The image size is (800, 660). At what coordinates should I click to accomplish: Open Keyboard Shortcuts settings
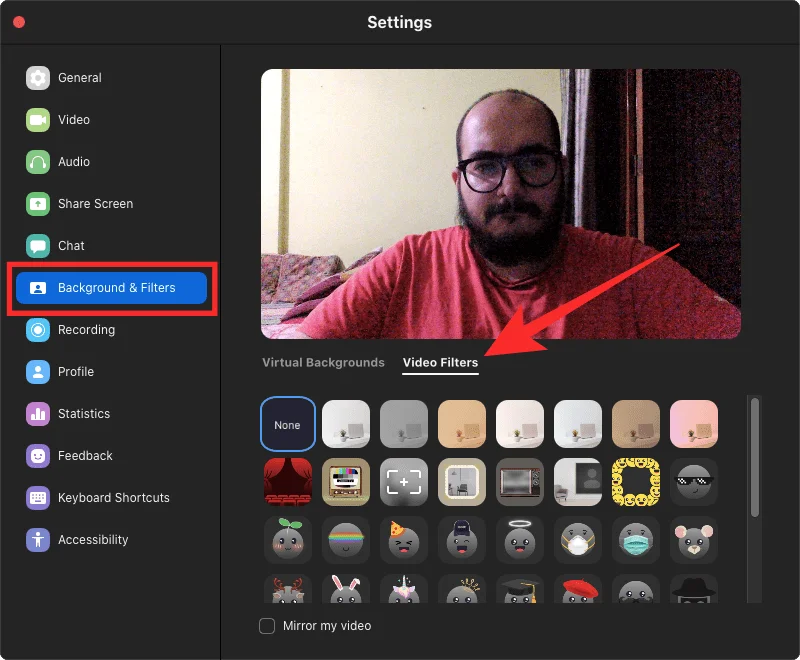click(113, 498)
